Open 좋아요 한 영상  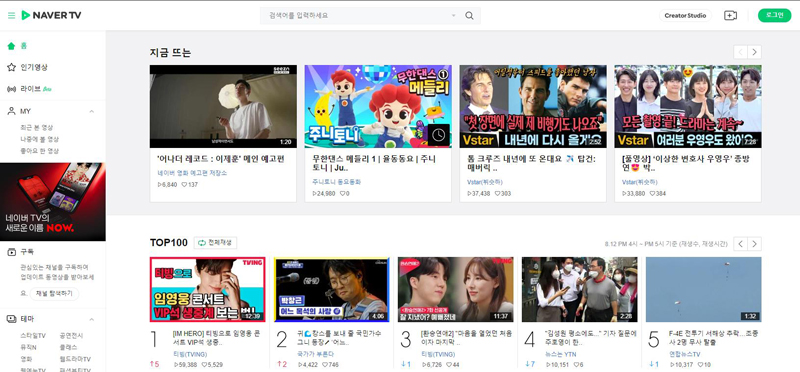click(39, 151)
